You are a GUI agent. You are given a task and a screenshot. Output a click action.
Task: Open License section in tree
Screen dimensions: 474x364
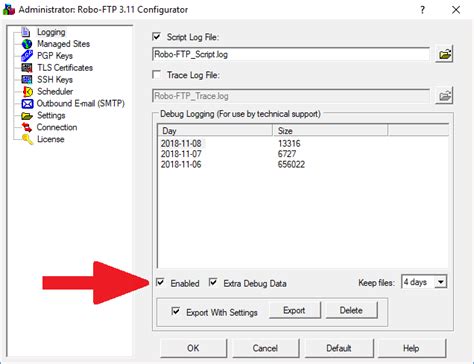tap(50, 139)
